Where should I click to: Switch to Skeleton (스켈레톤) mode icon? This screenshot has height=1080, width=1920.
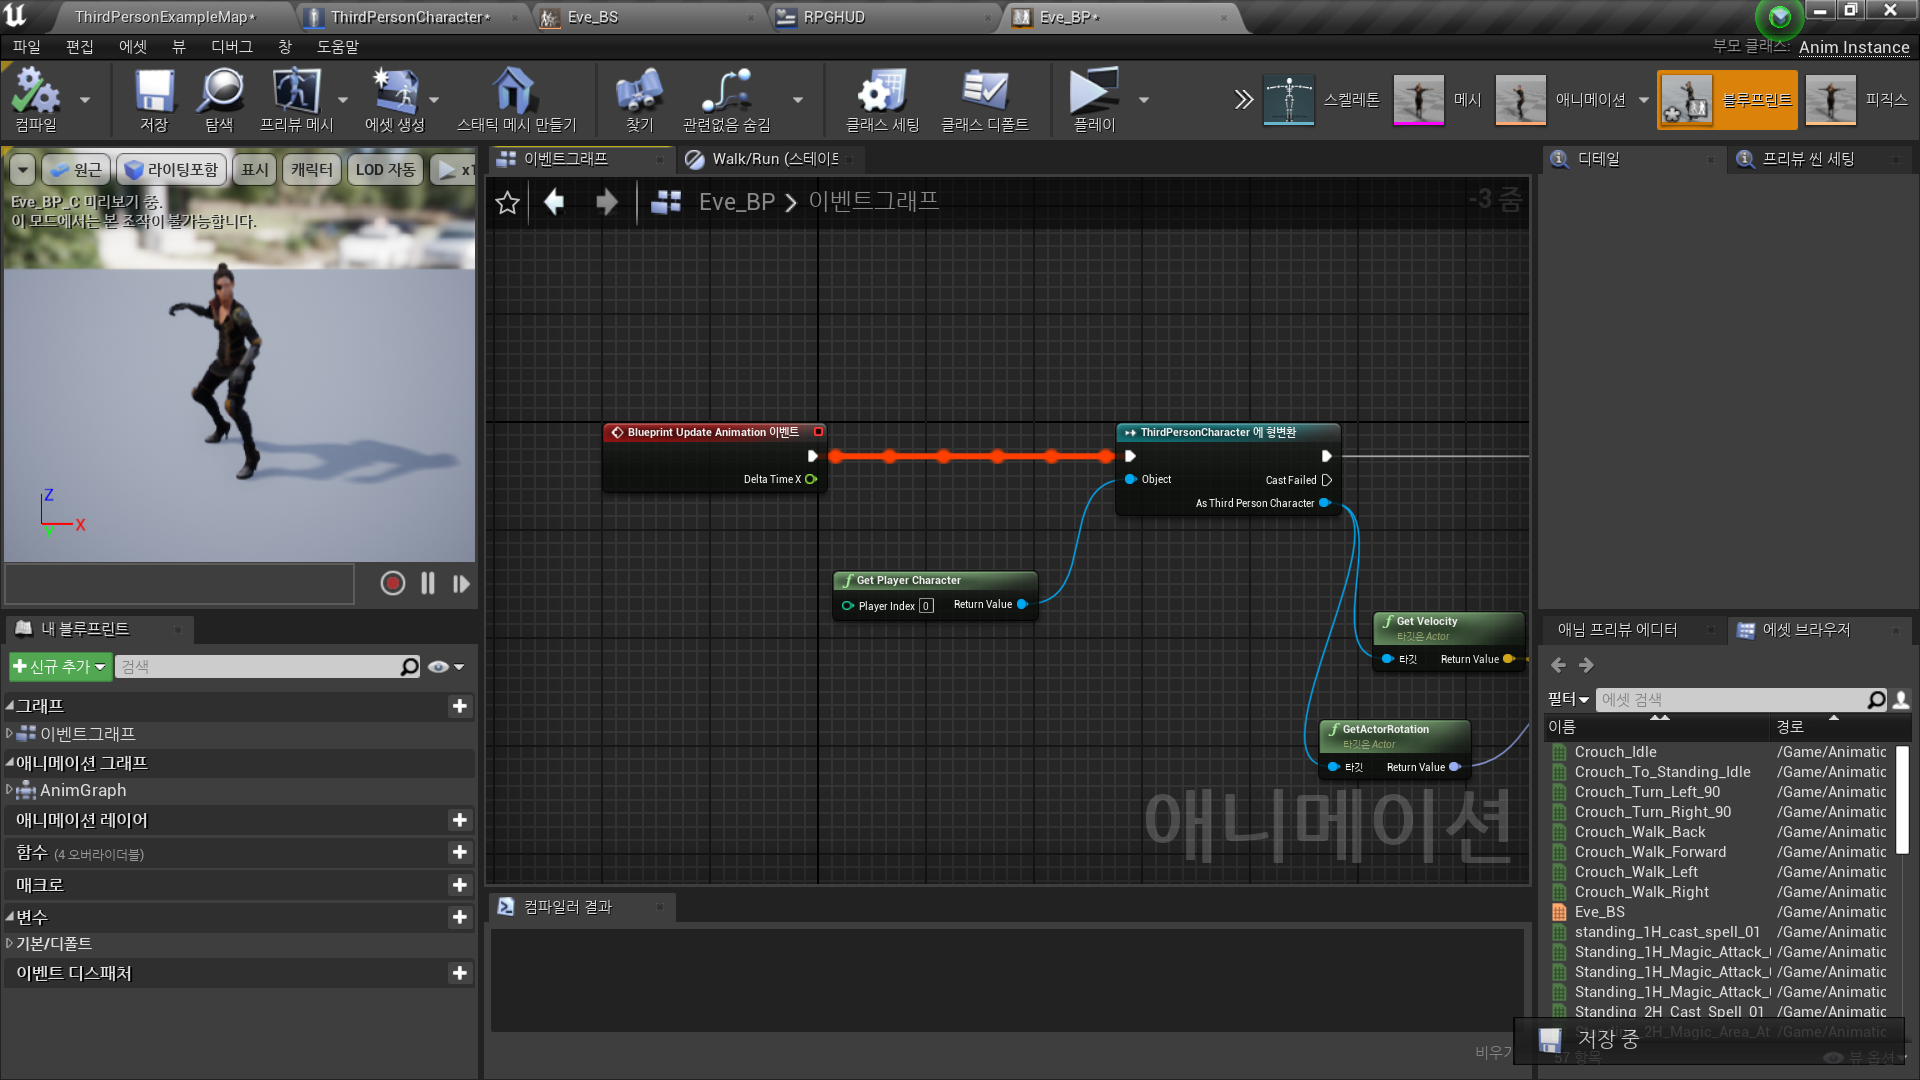[1288, 99]
